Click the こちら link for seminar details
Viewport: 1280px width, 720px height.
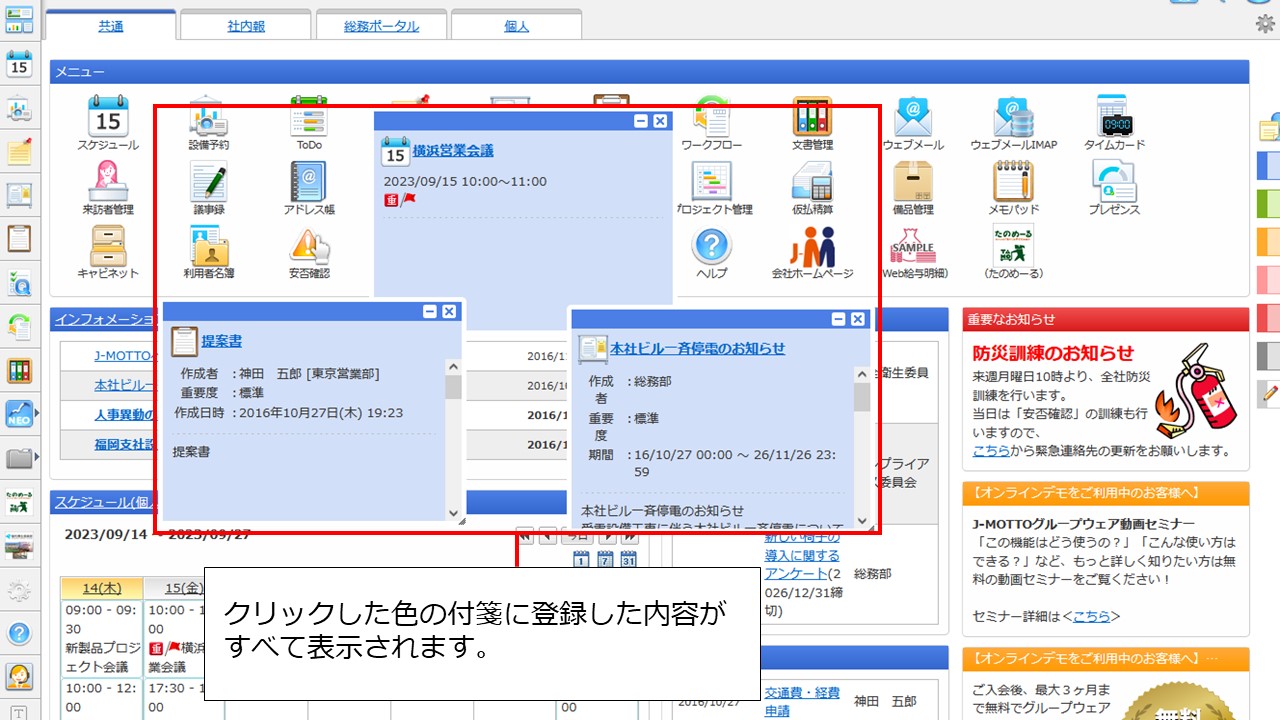tap(1091, 616)
